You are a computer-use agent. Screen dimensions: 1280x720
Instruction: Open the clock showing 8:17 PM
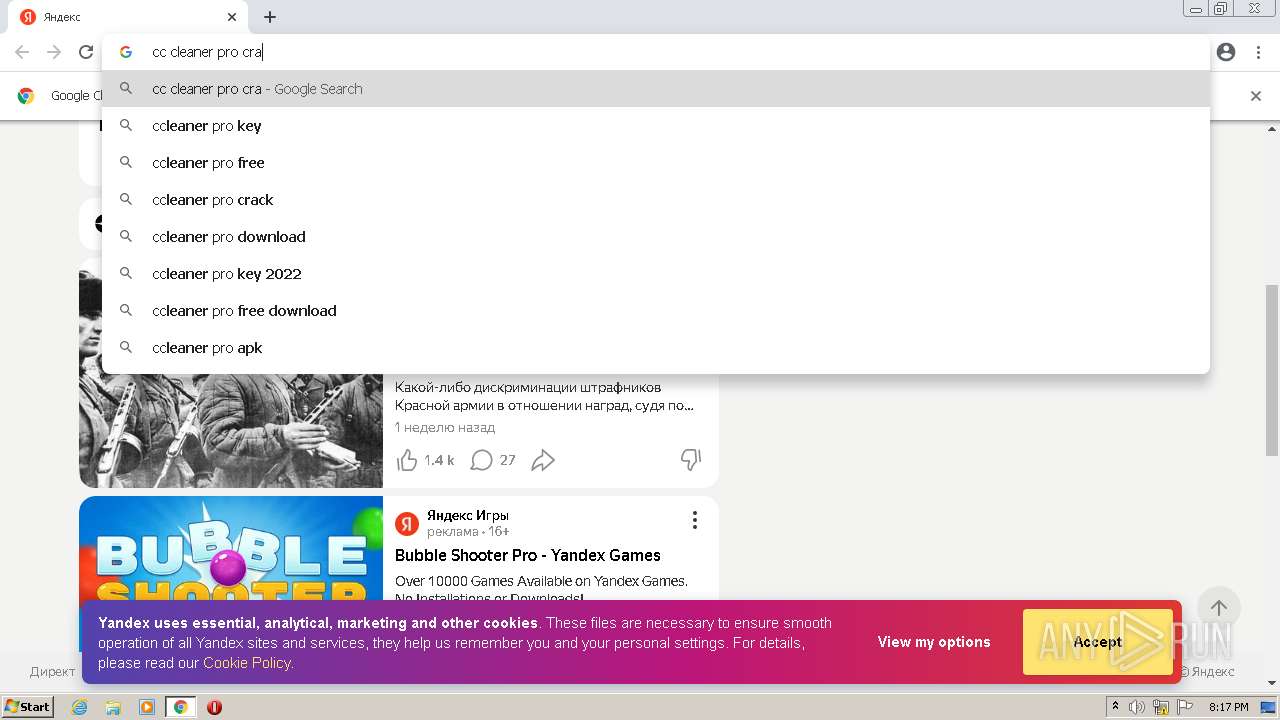coord(1228,707)
